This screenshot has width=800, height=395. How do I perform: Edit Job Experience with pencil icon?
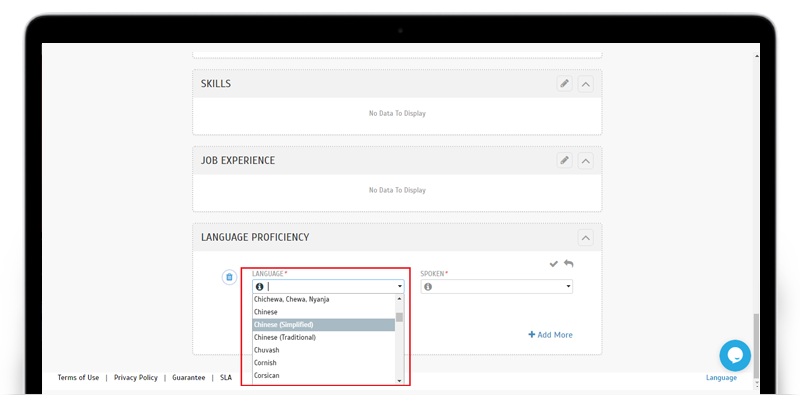click(564, 161)
